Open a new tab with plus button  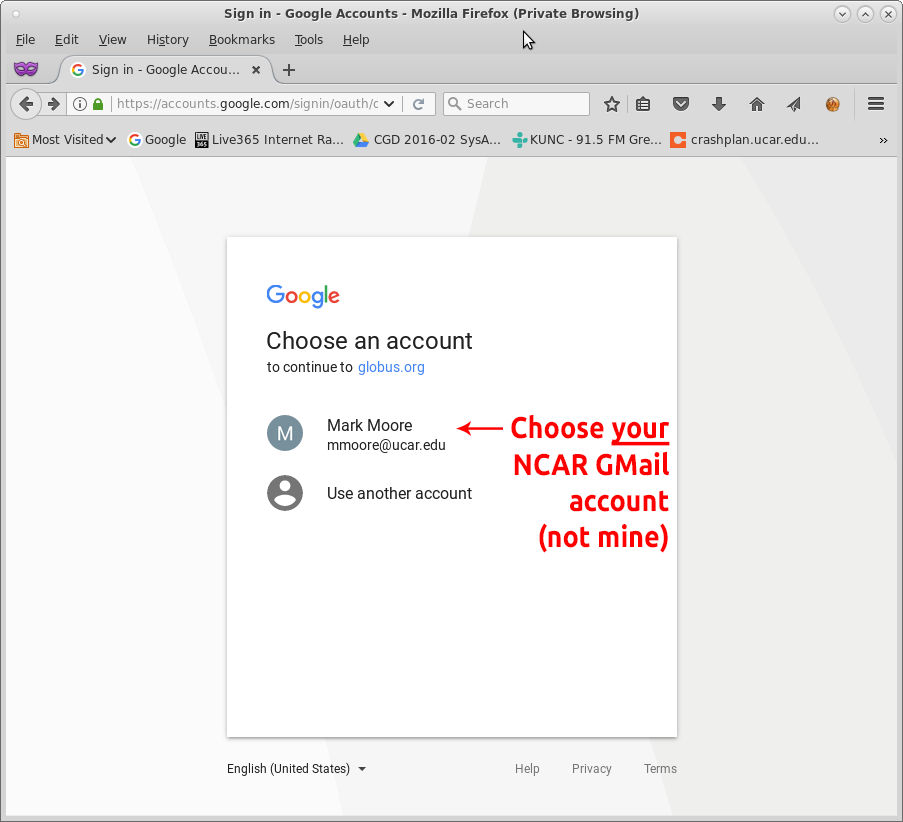coord(289,70)
